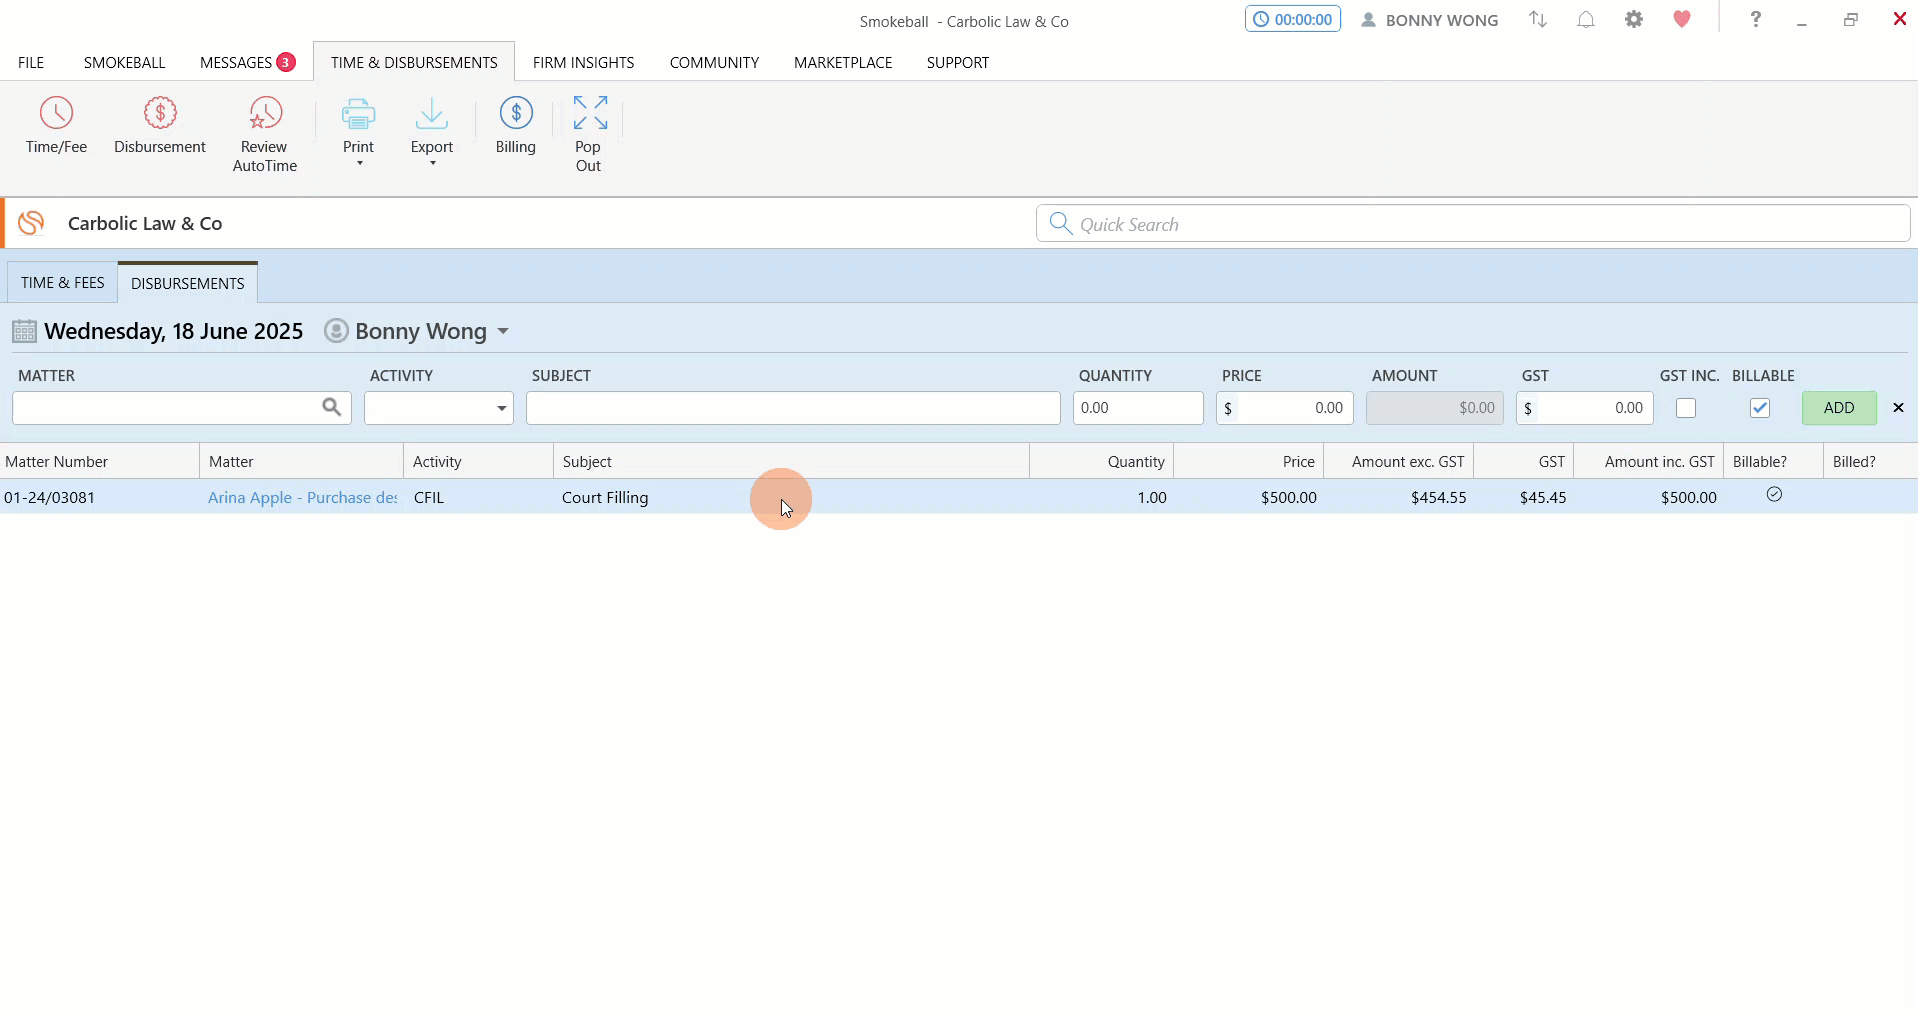Click the Court Filling subject cell
The image size is (1918, 1020).
791,497
